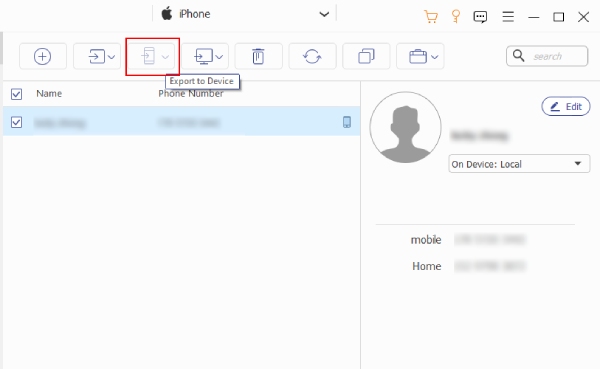Click the Export to Device phone icon

pos(148,56)
